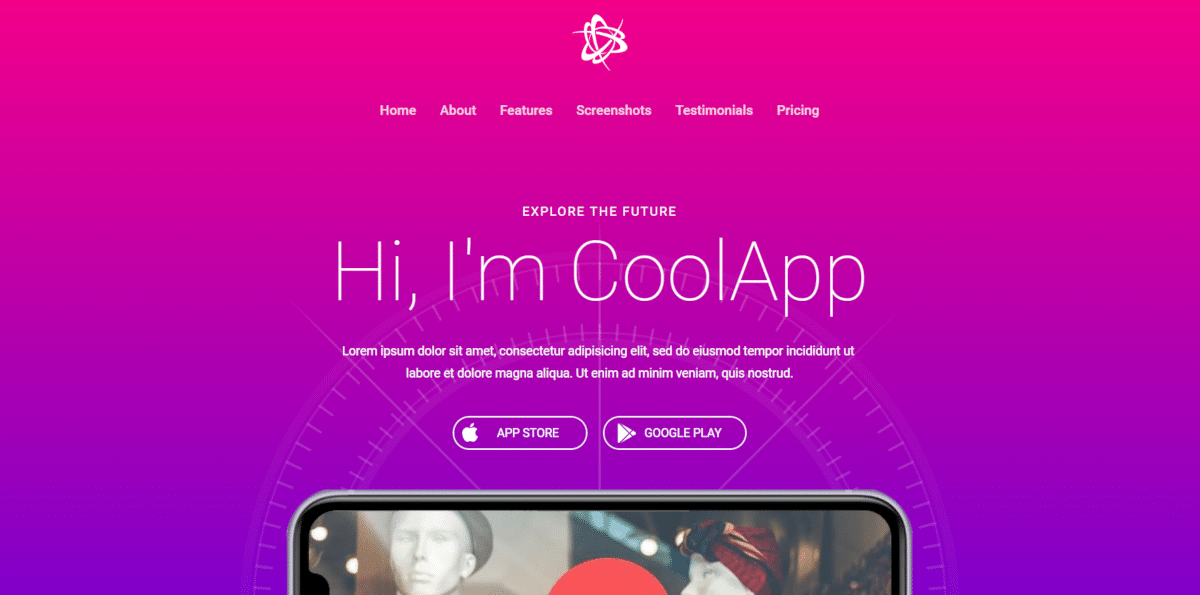This screenshot has height=595, width=1200.
Task: Click the "Hi, I'm CoolApp" headline
Action: [x=600, y=270]
